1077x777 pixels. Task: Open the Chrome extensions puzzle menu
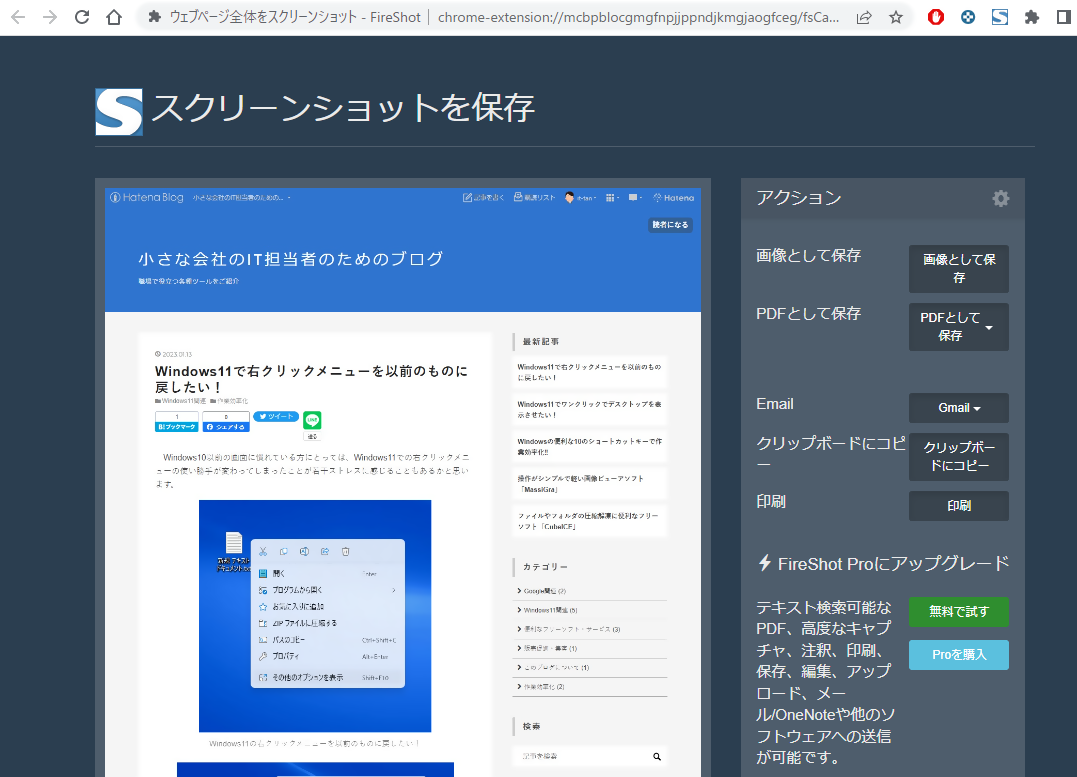click(1031, 17)
